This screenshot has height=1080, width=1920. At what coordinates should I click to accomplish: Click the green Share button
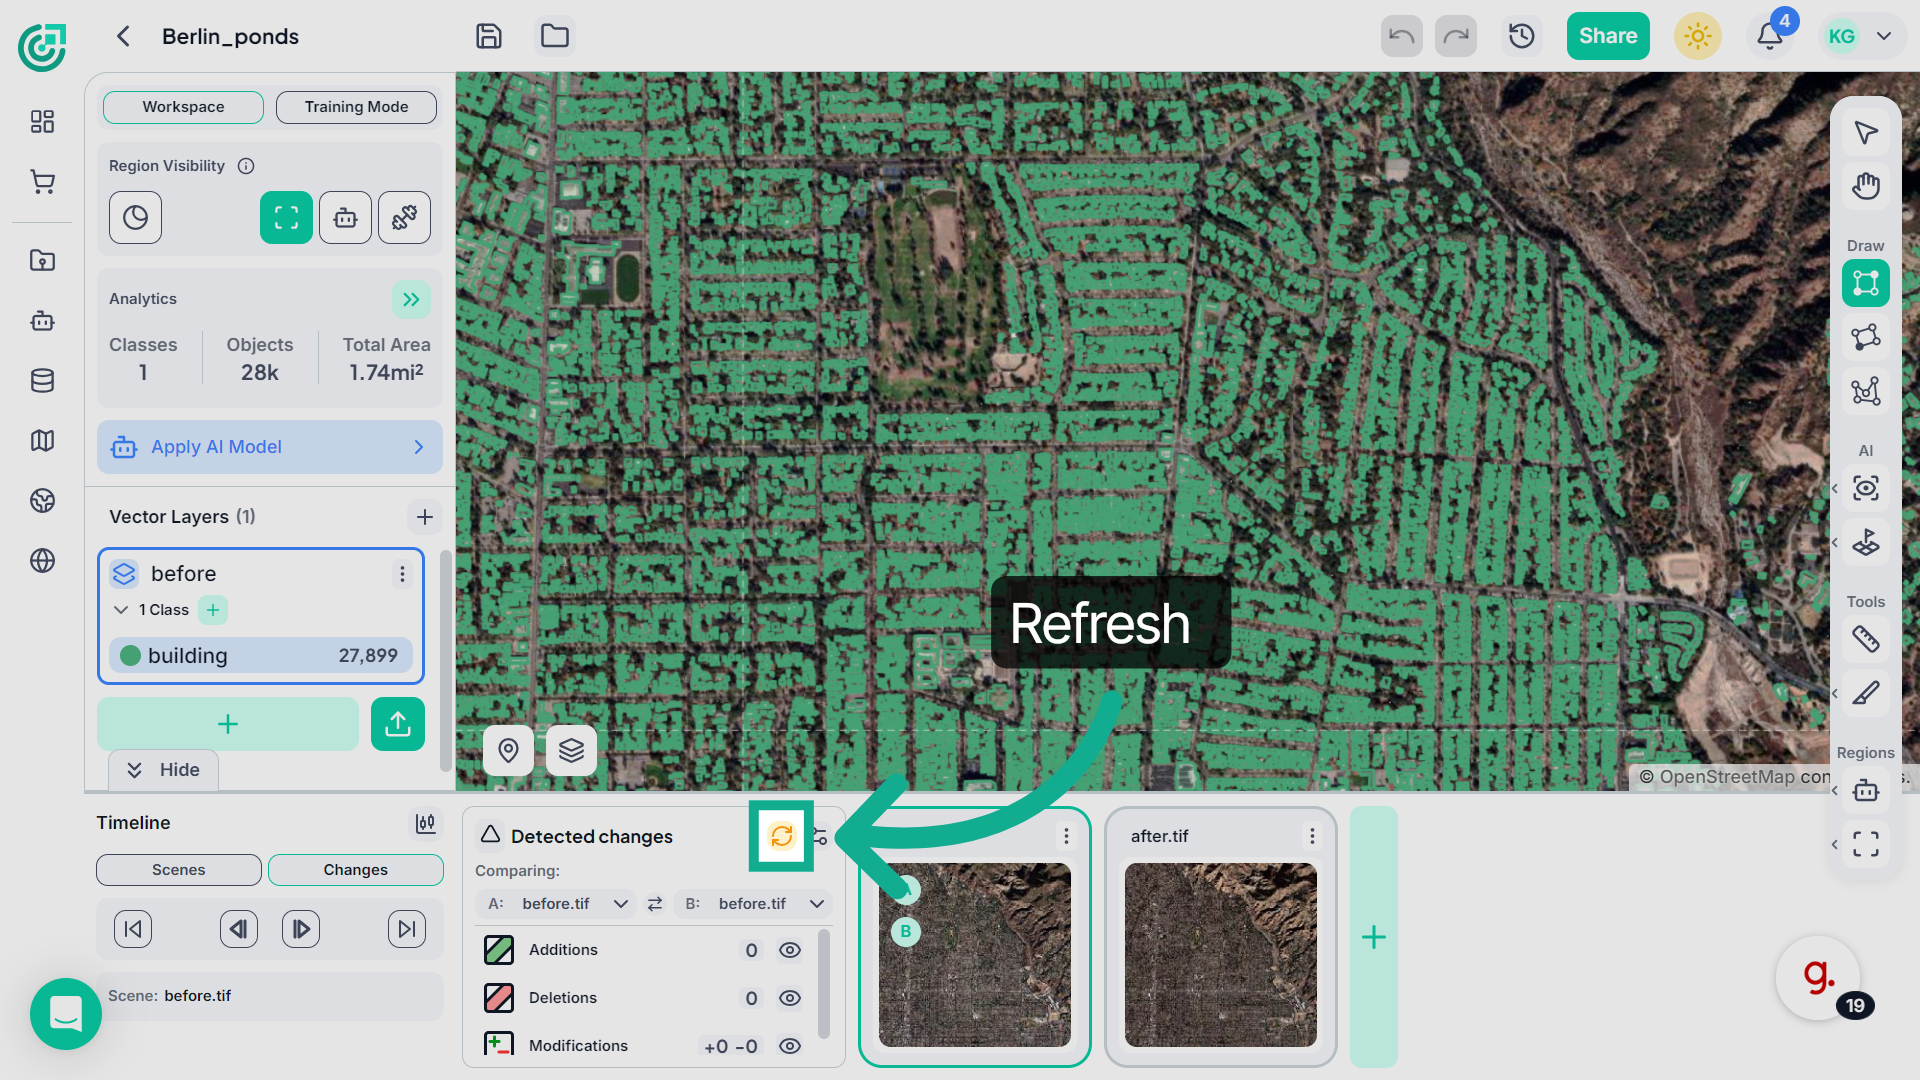coord(1608,36)
